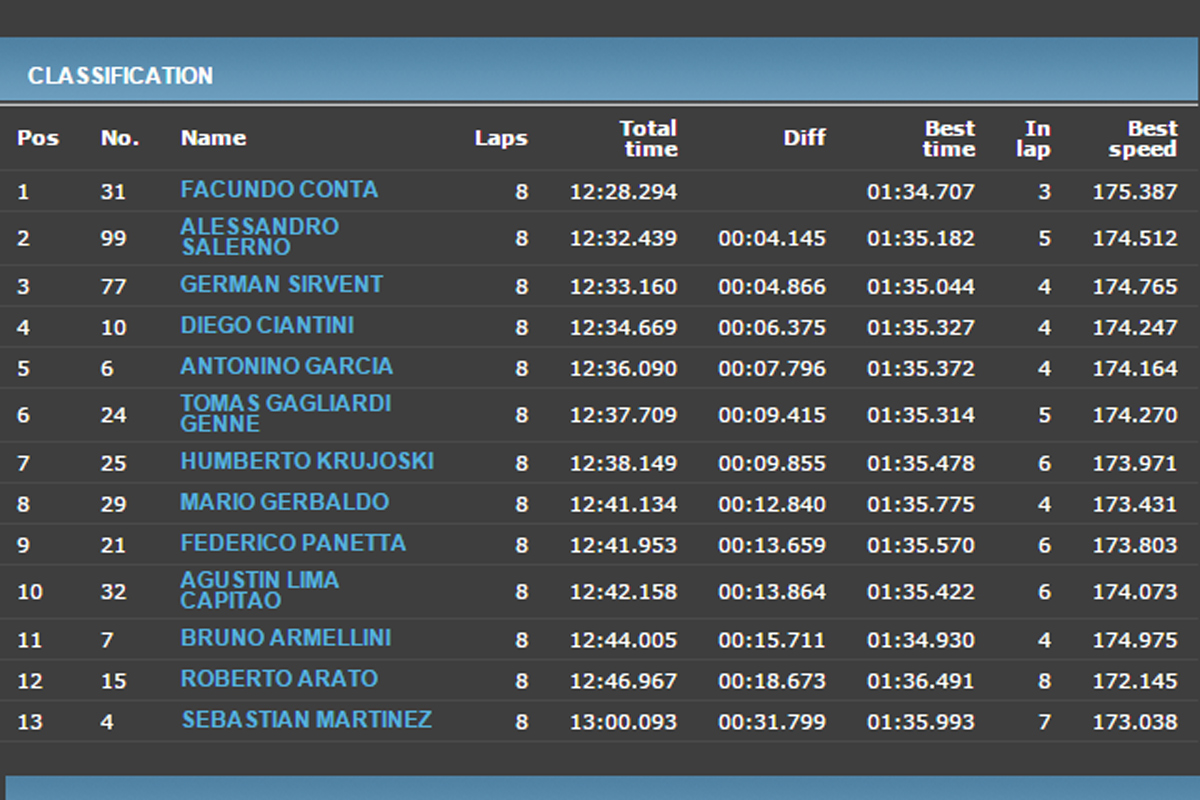This screenshot has height=800, width=1200.
Task: Open ALESSANDRO SALERNO driver link
Action: click(259, 237)
